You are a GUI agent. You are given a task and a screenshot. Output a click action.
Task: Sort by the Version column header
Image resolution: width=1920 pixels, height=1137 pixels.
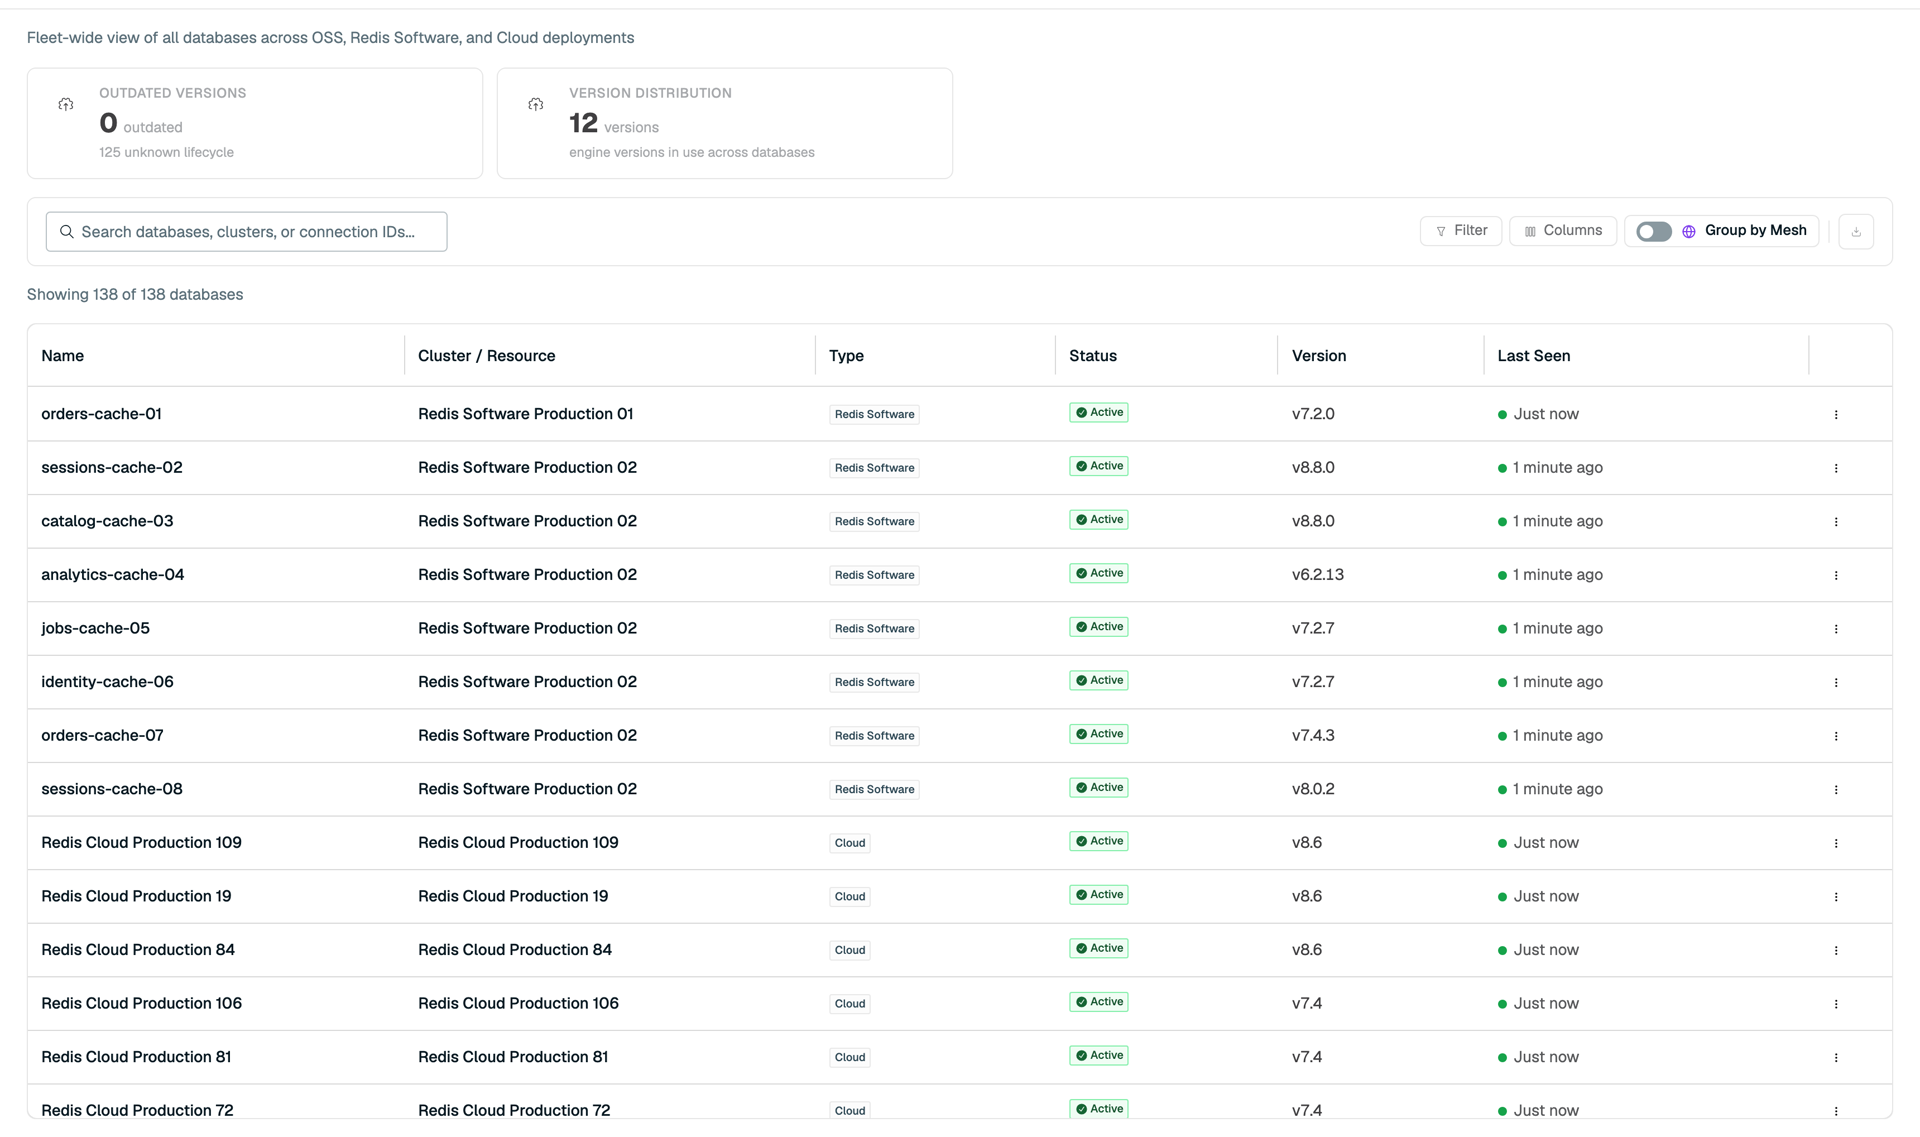tap(1319, 356)
